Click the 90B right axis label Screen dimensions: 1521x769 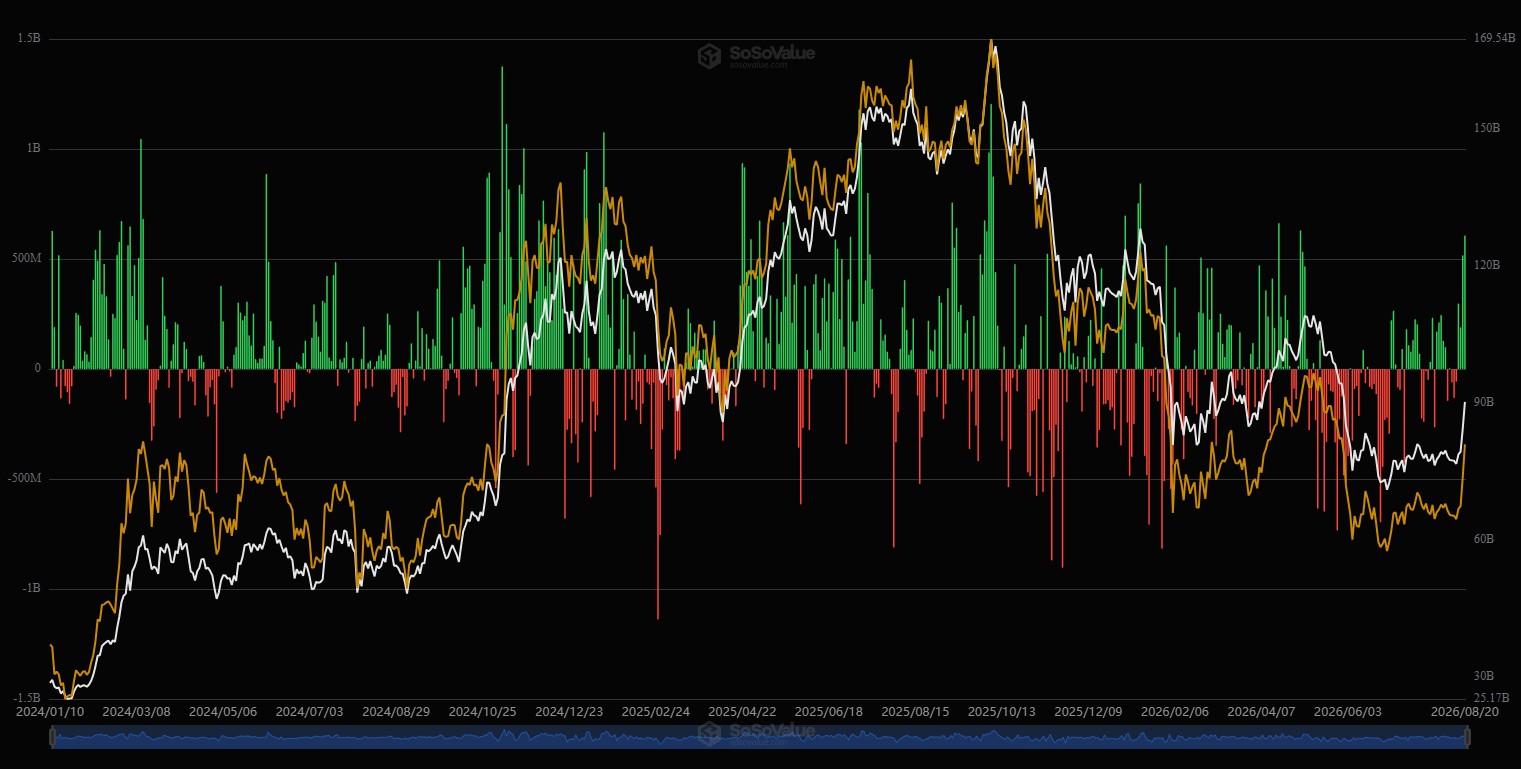[1484, 402]
